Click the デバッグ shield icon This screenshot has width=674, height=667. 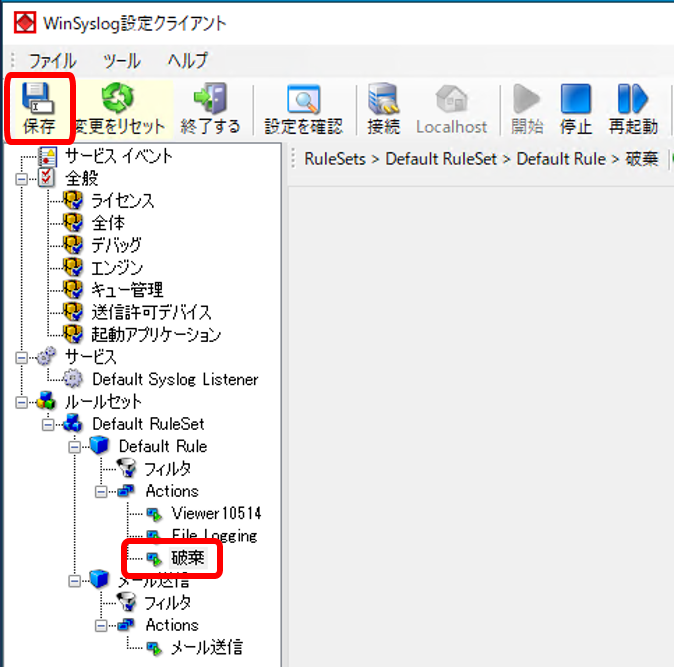73,245
